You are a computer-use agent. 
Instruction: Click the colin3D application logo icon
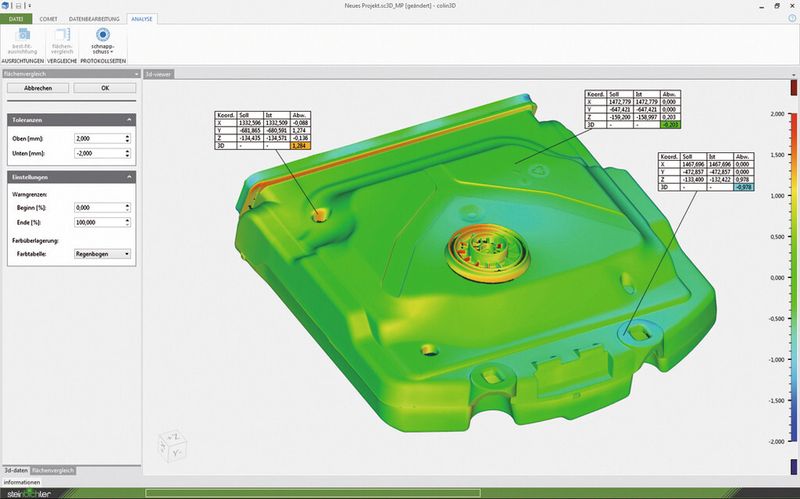5,6
